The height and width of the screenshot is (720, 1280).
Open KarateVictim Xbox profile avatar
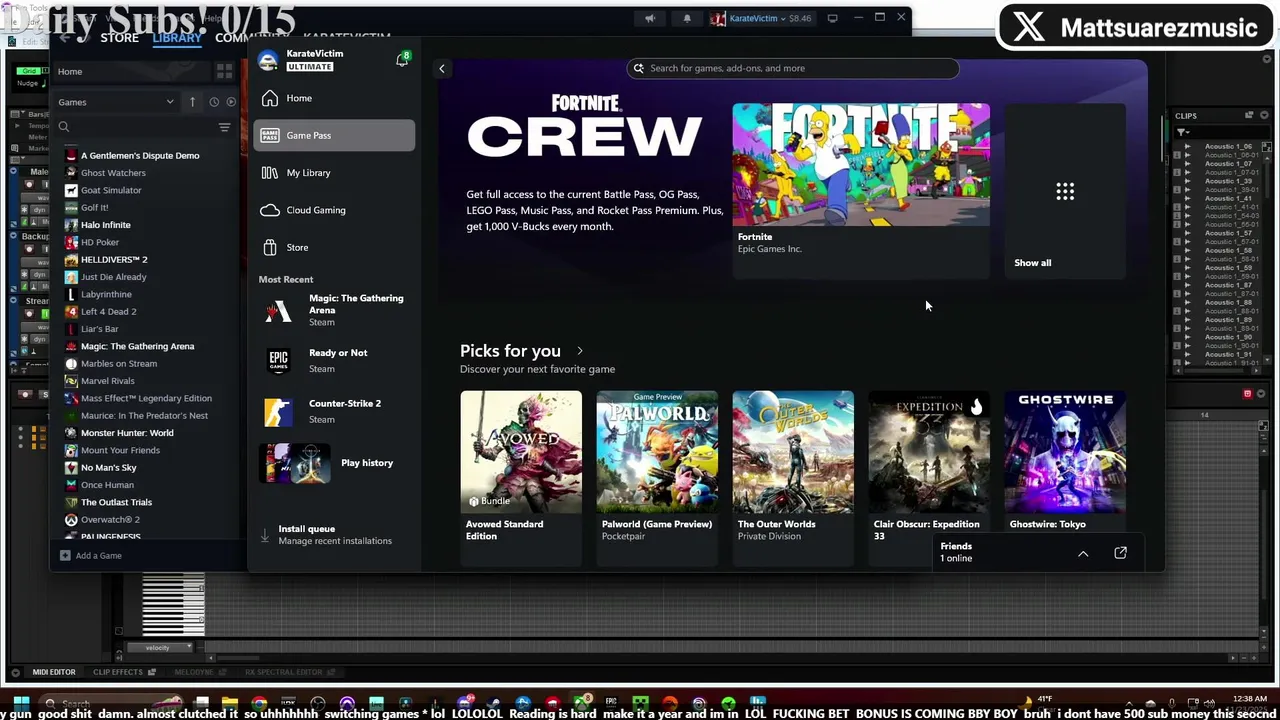click(x=268, y=60)
